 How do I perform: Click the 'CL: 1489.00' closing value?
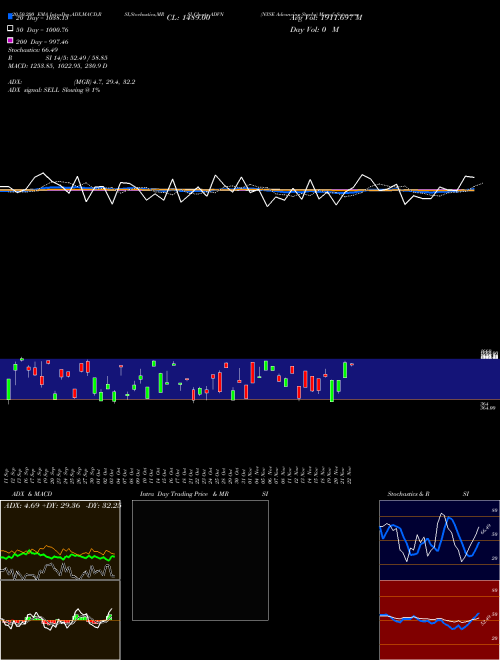[188, 18]
